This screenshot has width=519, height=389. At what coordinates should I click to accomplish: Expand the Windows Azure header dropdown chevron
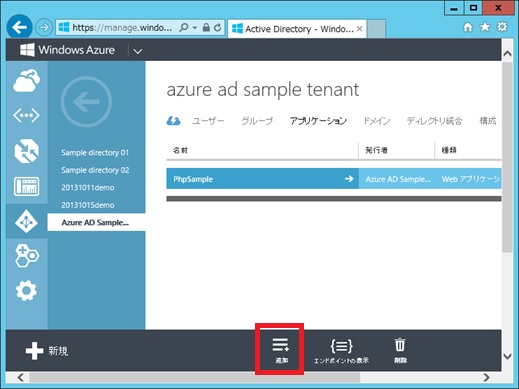(138, 51)
